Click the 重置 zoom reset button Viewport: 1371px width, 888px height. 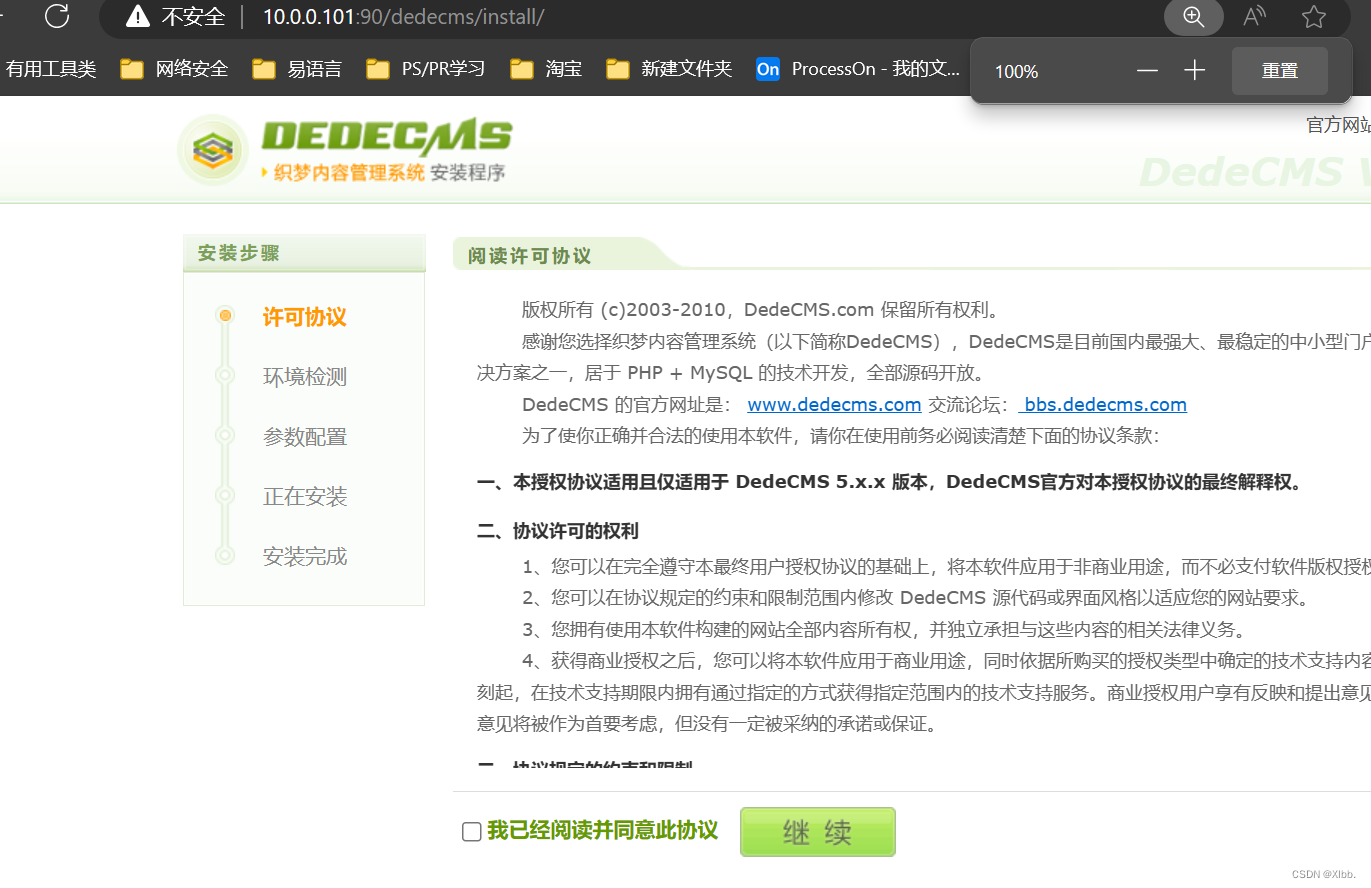point(1279,71)
